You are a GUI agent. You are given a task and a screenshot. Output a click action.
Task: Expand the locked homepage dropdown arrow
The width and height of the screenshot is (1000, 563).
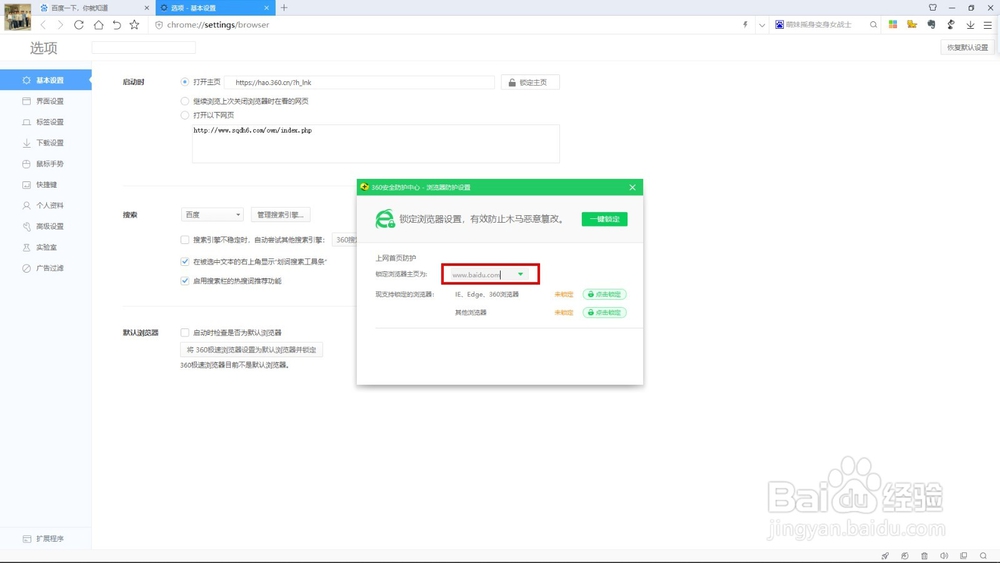(520, 275)
